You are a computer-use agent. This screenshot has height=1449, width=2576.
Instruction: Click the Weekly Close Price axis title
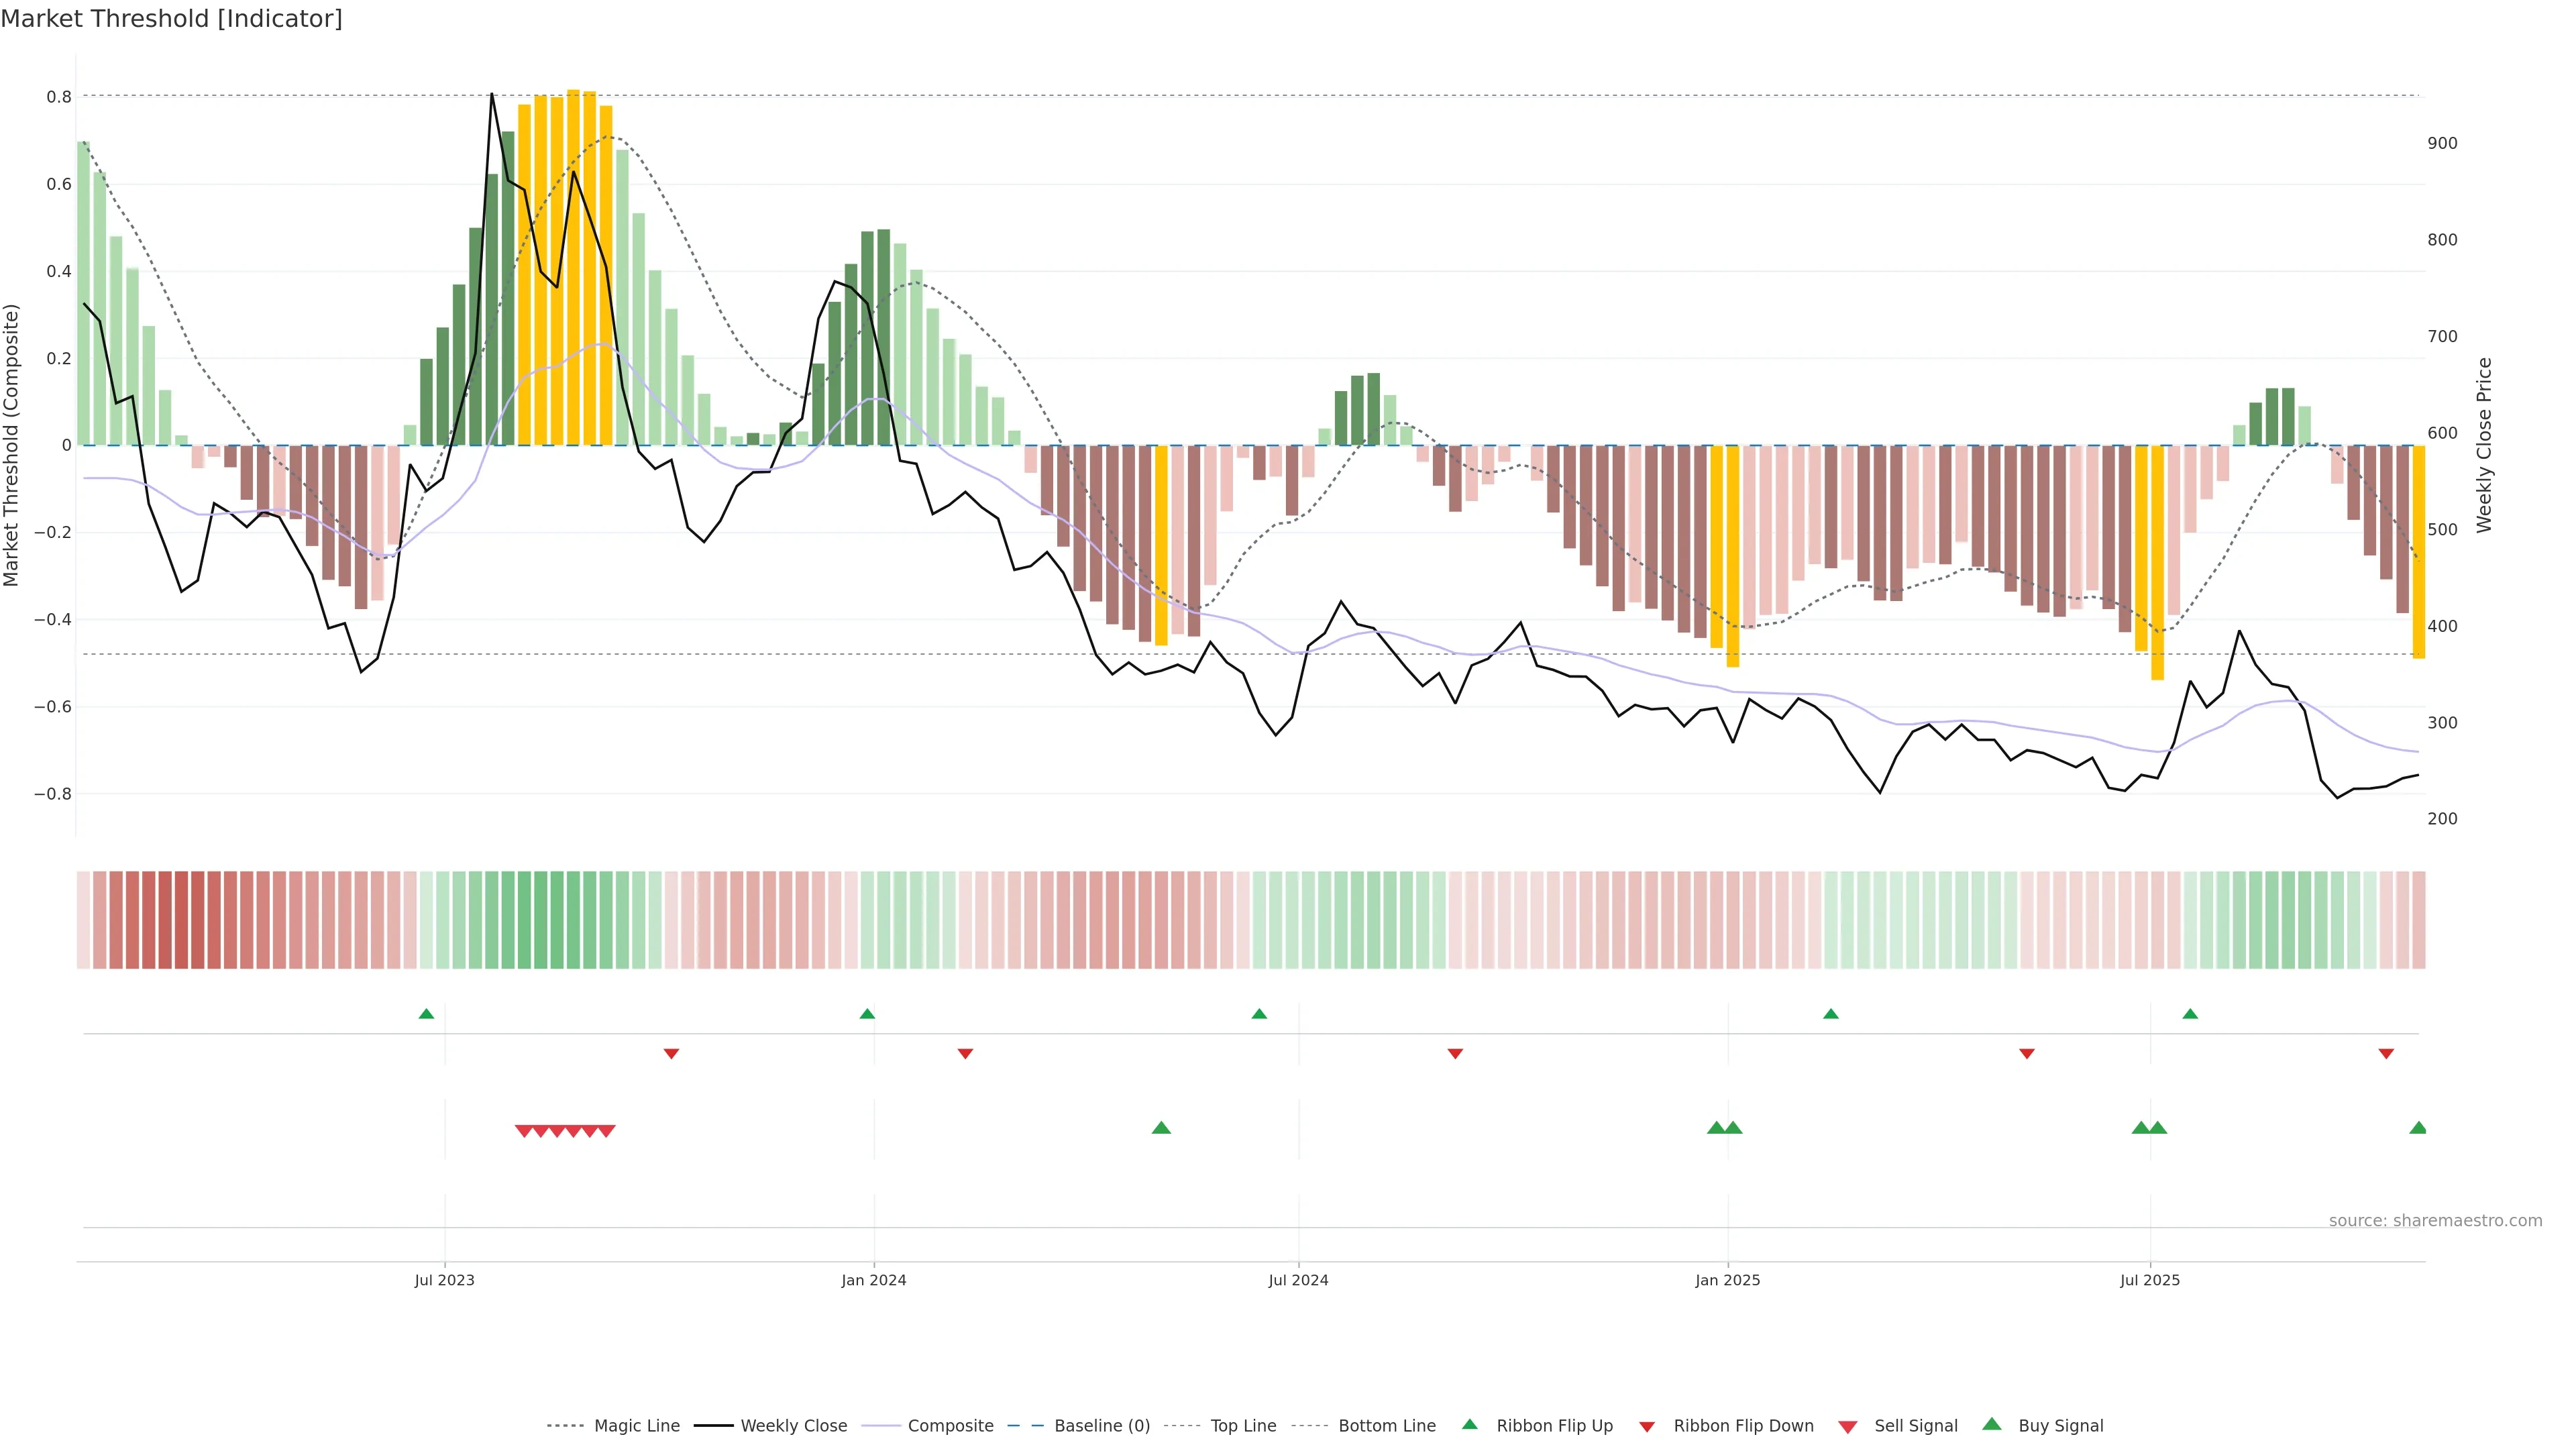pyautogui.click(x=2484, y=445)
